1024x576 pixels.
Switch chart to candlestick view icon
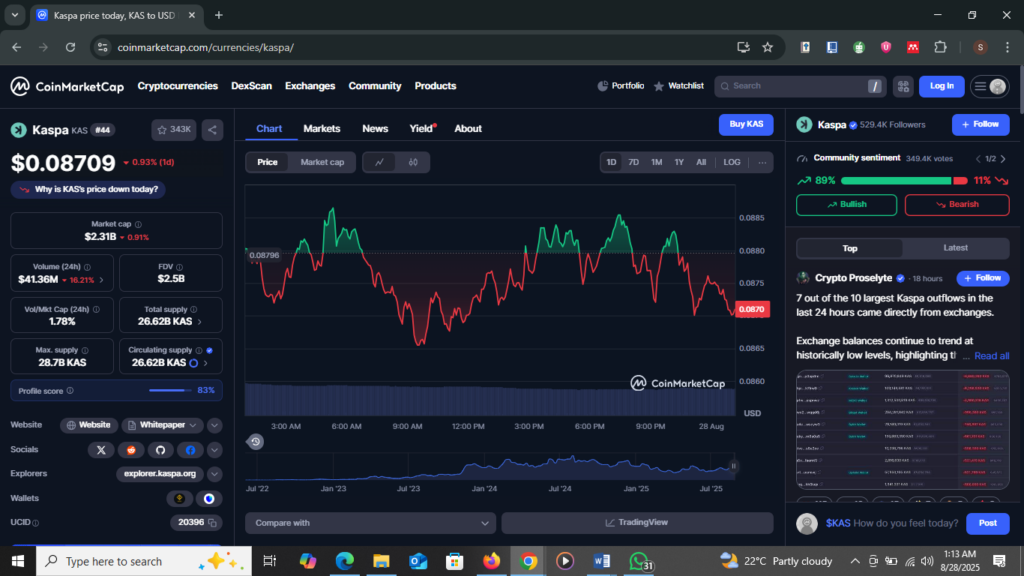click(412, 162)
